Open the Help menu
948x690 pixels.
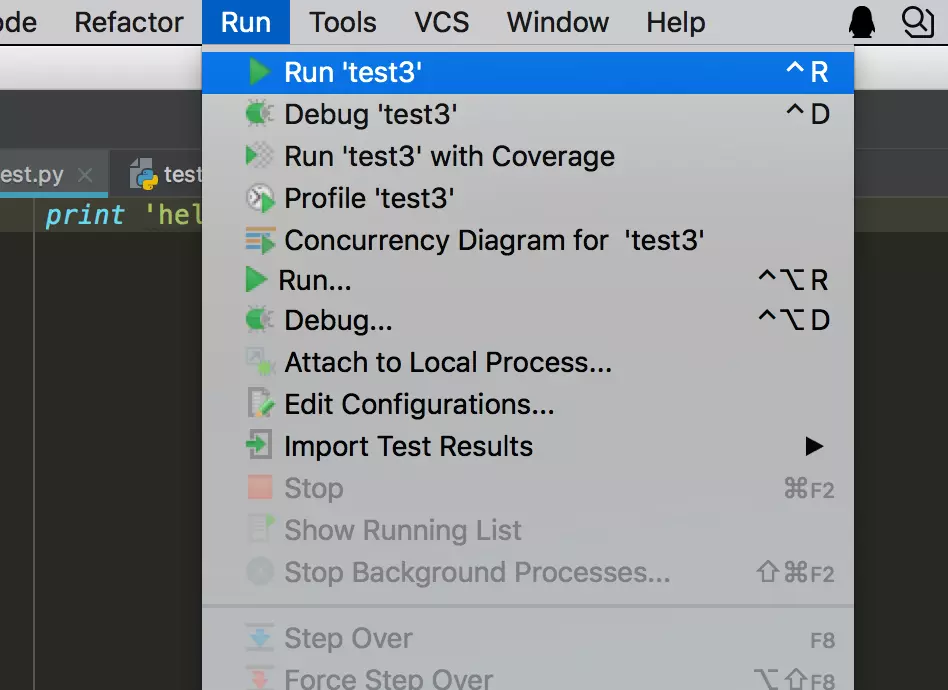pyautogui.click(x=675, y=22)
